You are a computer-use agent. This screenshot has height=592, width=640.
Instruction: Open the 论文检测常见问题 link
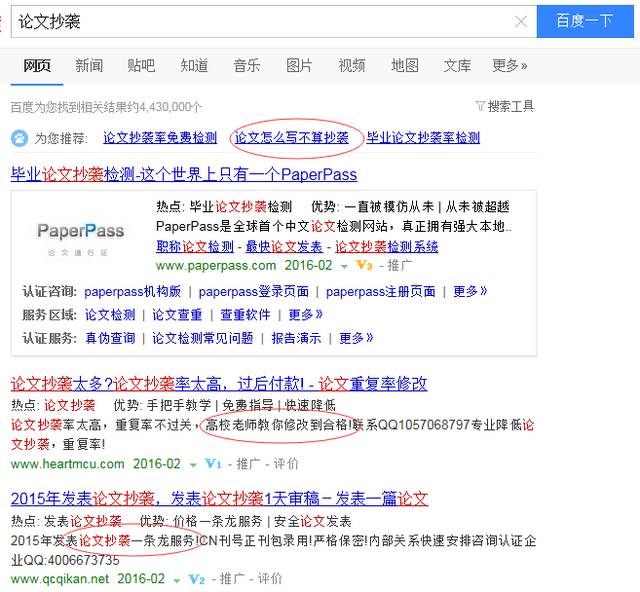tap(202, 338)
